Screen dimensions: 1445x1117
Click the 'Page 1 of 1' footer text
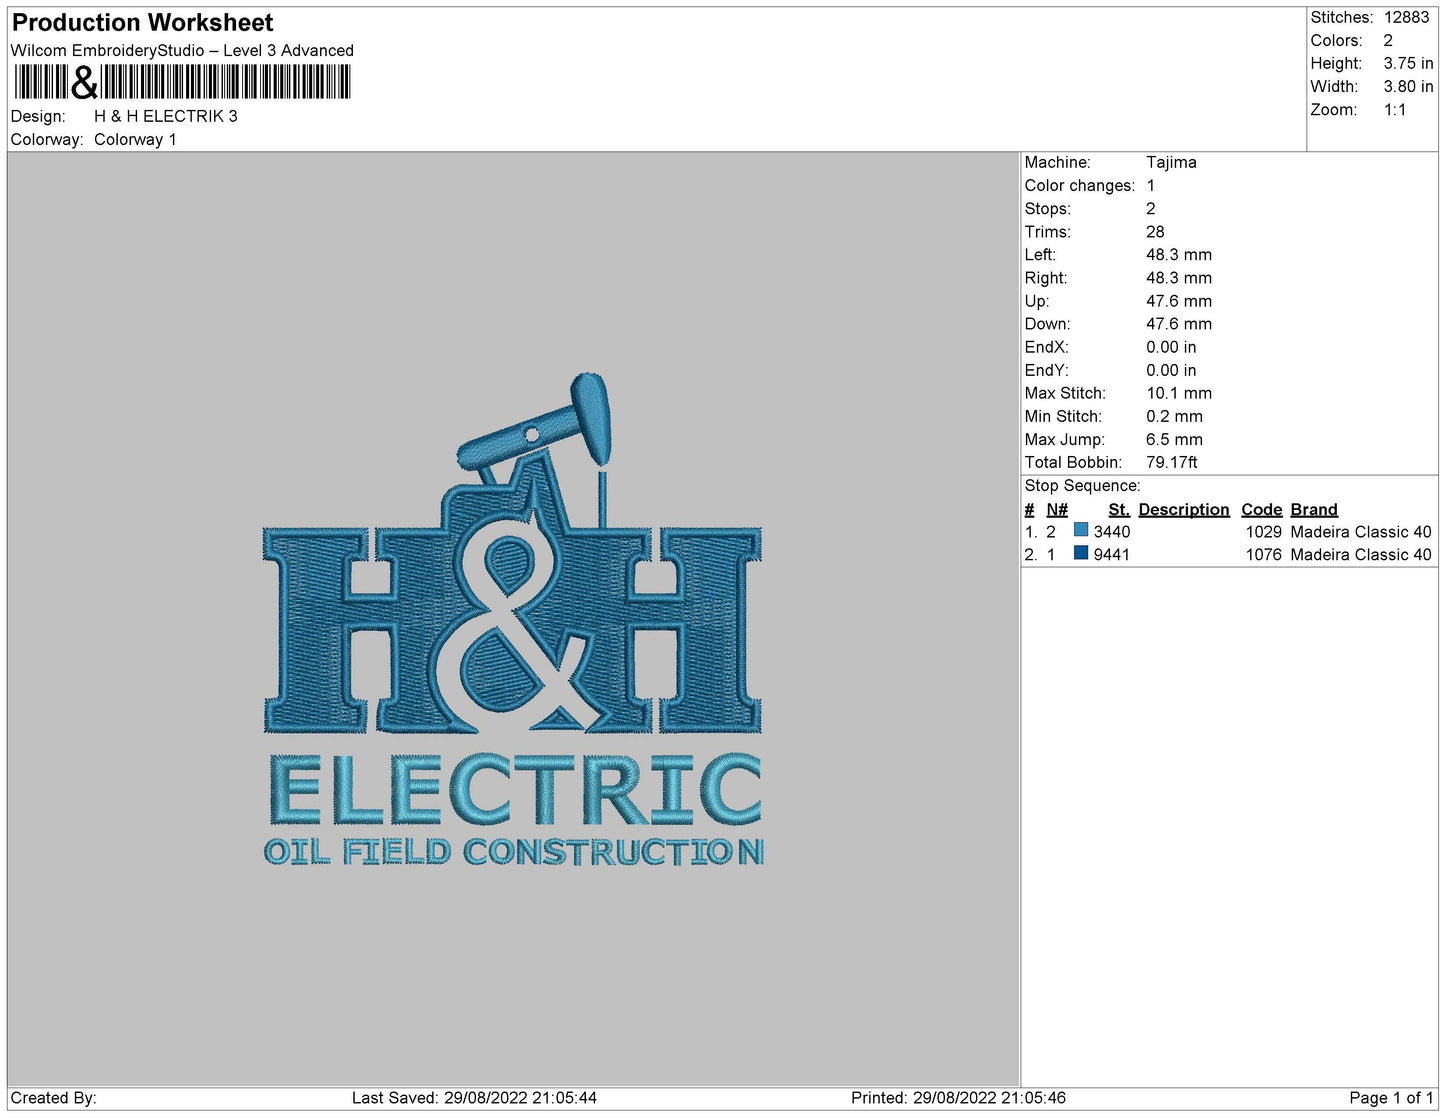[1391, 1097]
